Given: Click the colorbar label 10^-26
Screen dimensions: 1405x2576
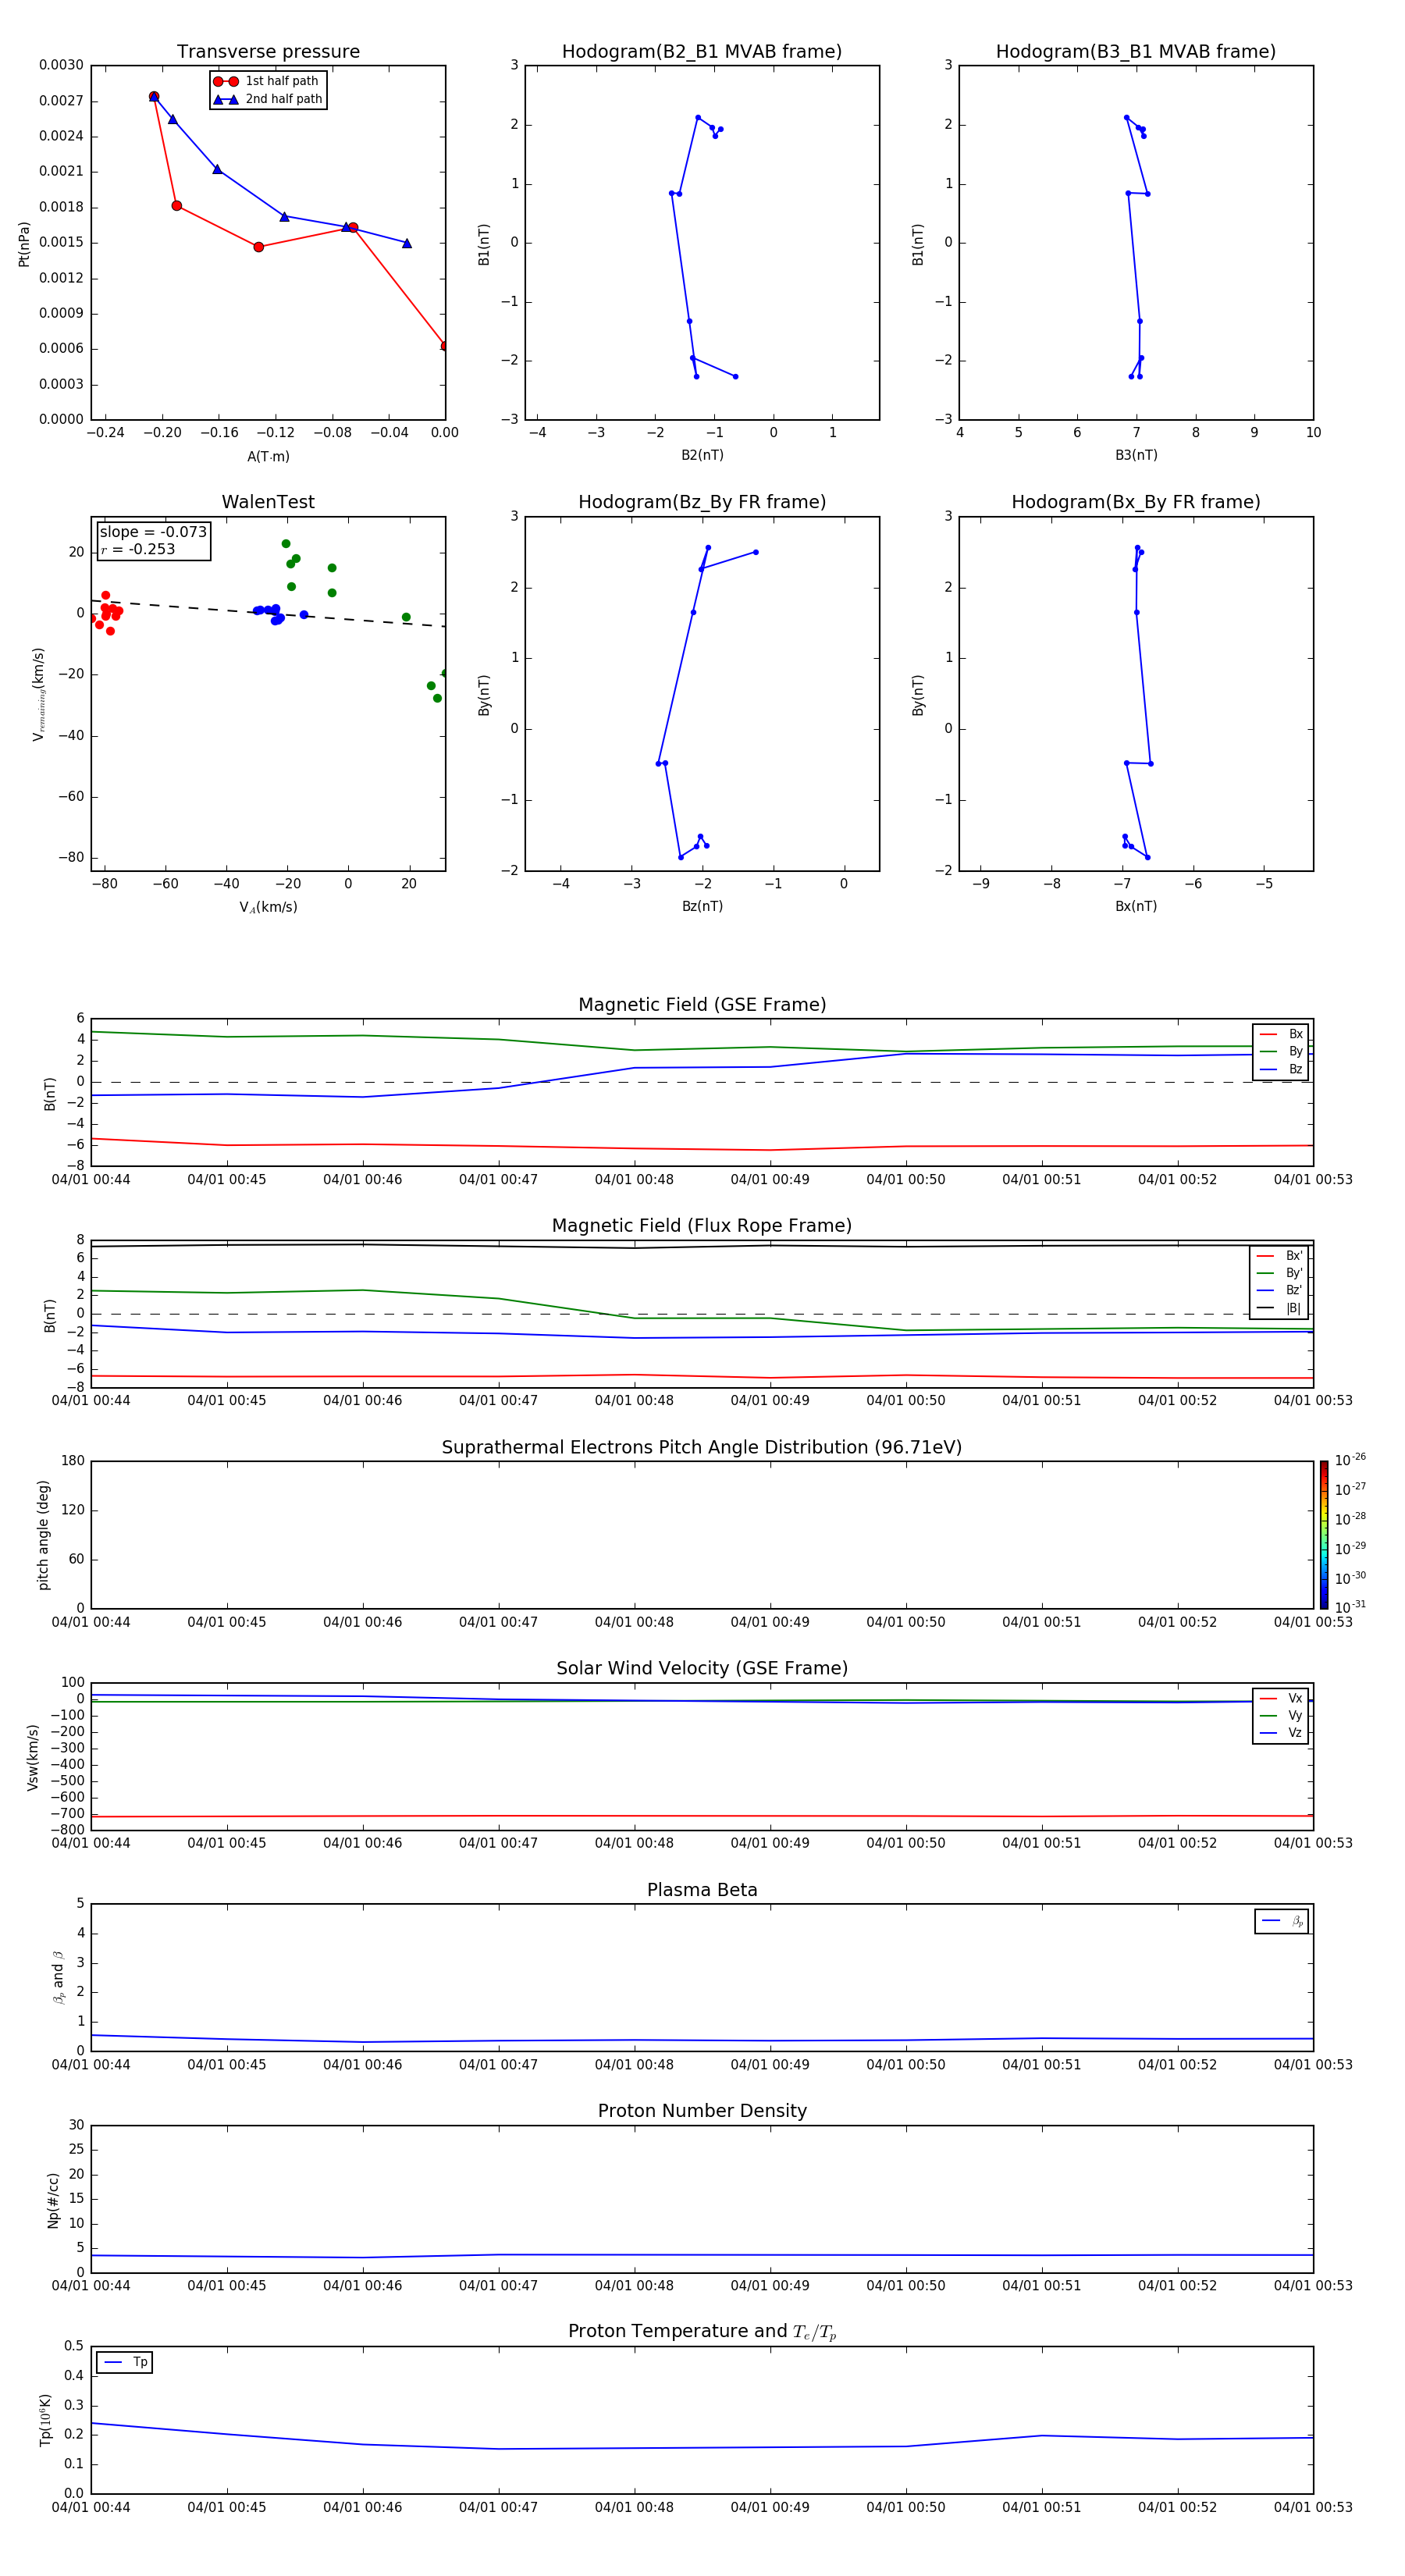Looking at the screenshot, I should tap(1350, 1460).
